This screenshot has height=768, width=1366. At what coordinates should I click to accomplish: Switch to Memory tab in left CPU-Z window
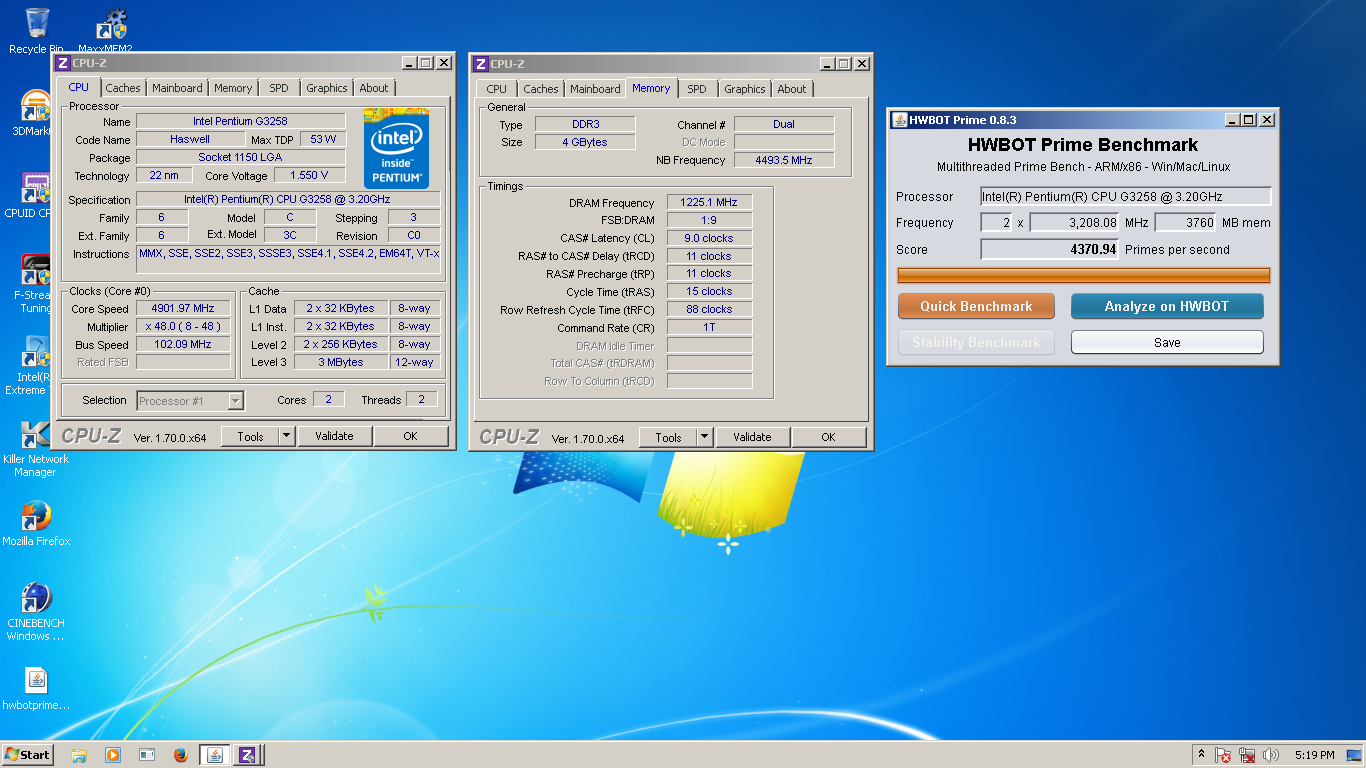click(x=233, y=88)
